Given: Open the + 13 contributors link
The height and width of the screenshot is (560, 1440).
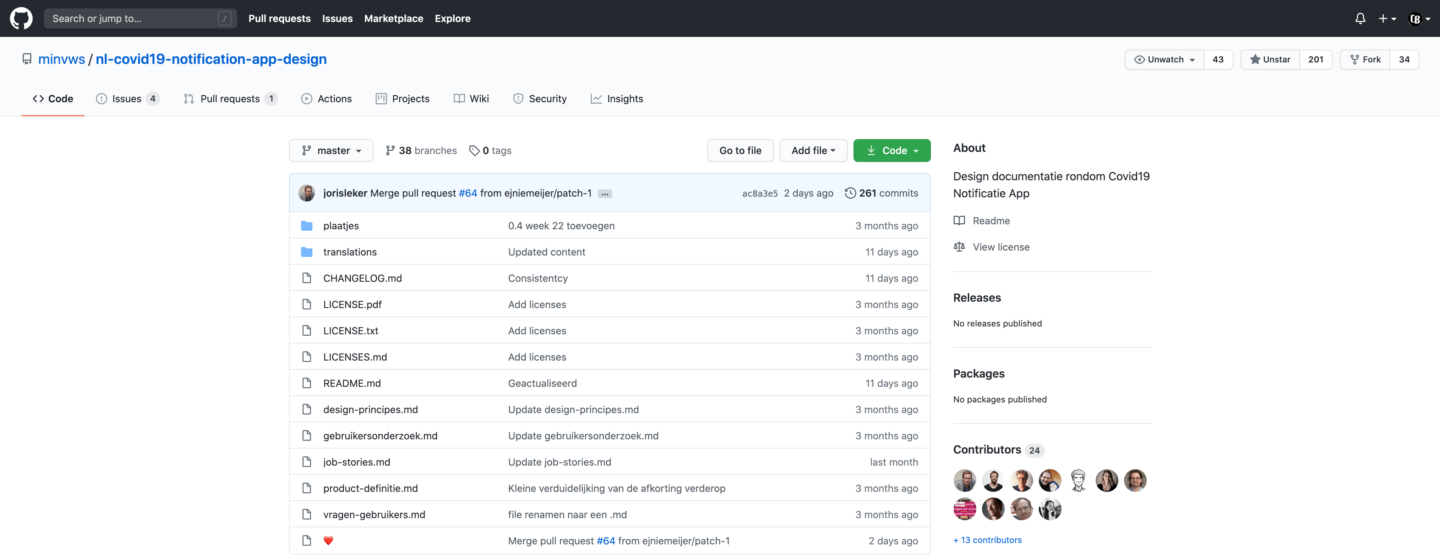Looking at the screenshot, I should (988, 540).
